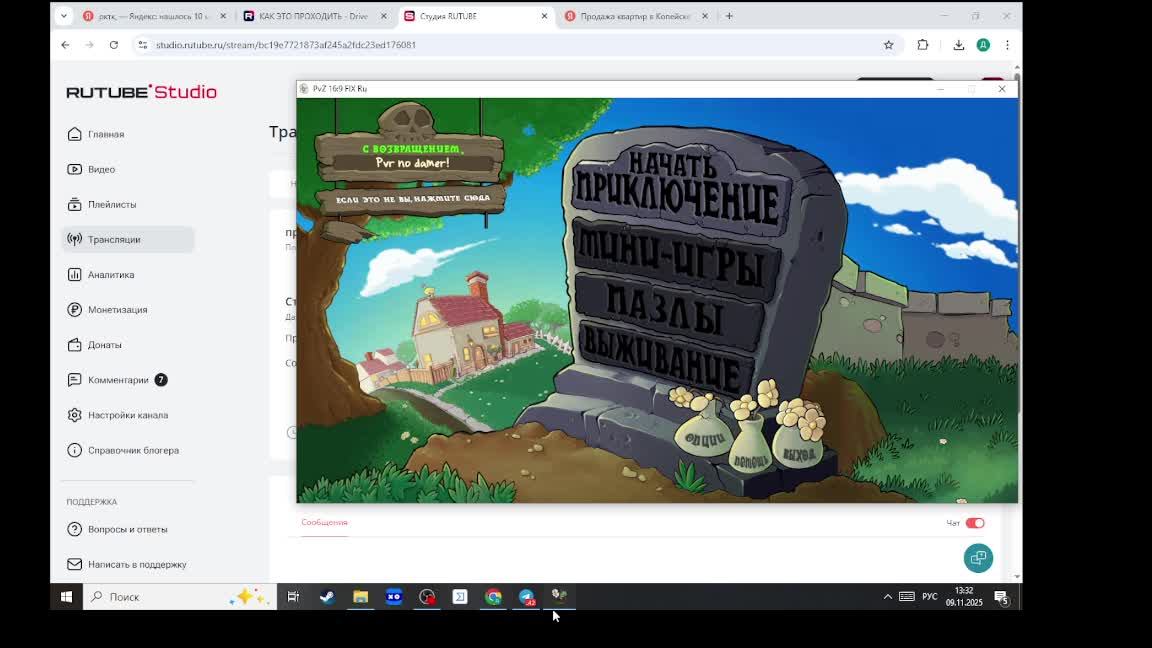Switch the РУС input language
1152x648 pixels.
[x=930, y=597]
